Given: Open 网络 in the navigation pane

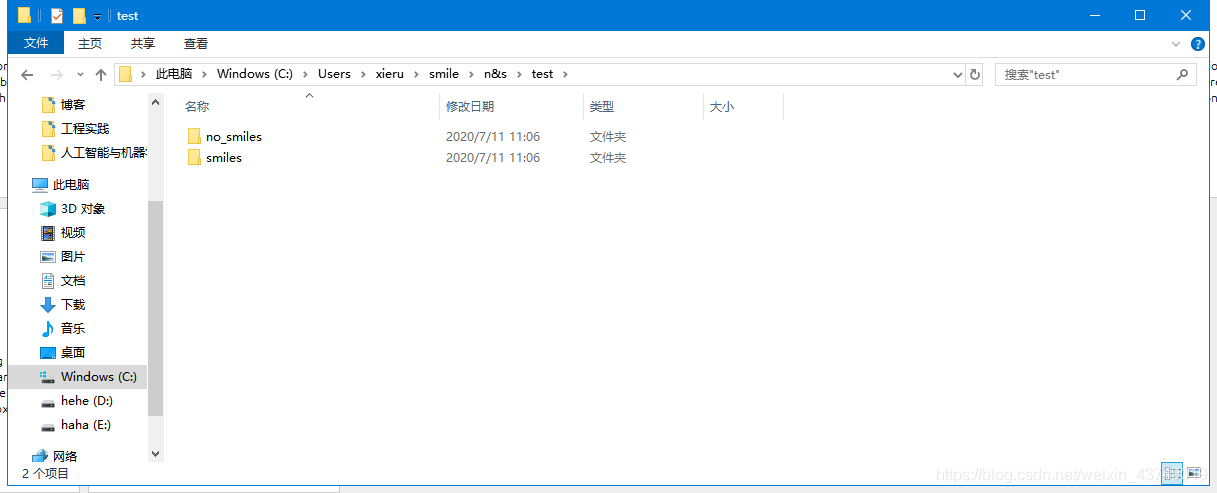Looking at the screenshot, I should coord(67,456).
